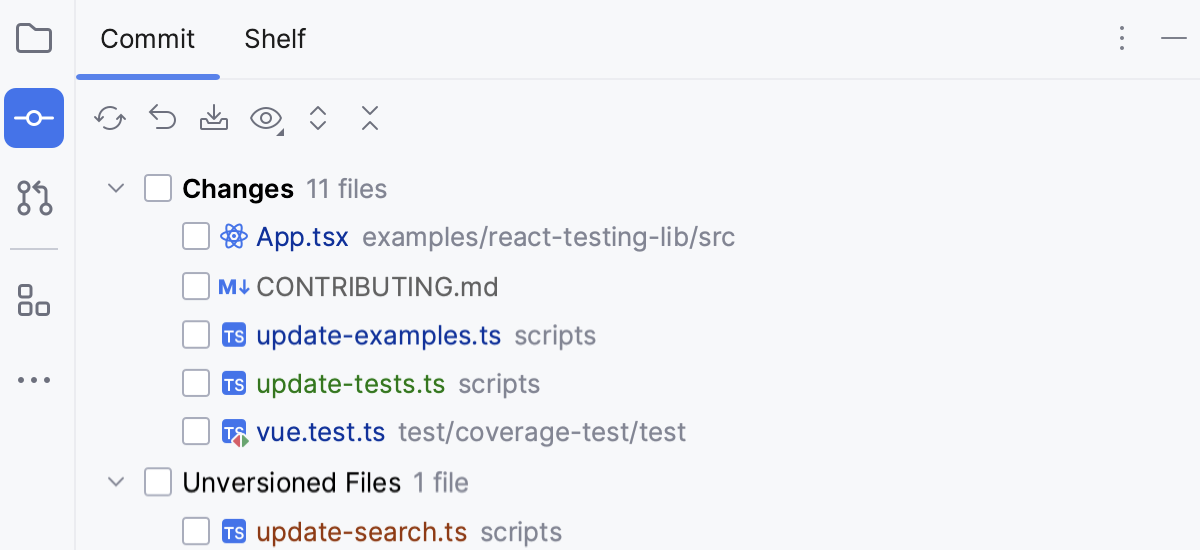The height and width of the screenshot is (550, 1200).
Task: Open the Pull Requests tool window
Action: coord(34,199)
